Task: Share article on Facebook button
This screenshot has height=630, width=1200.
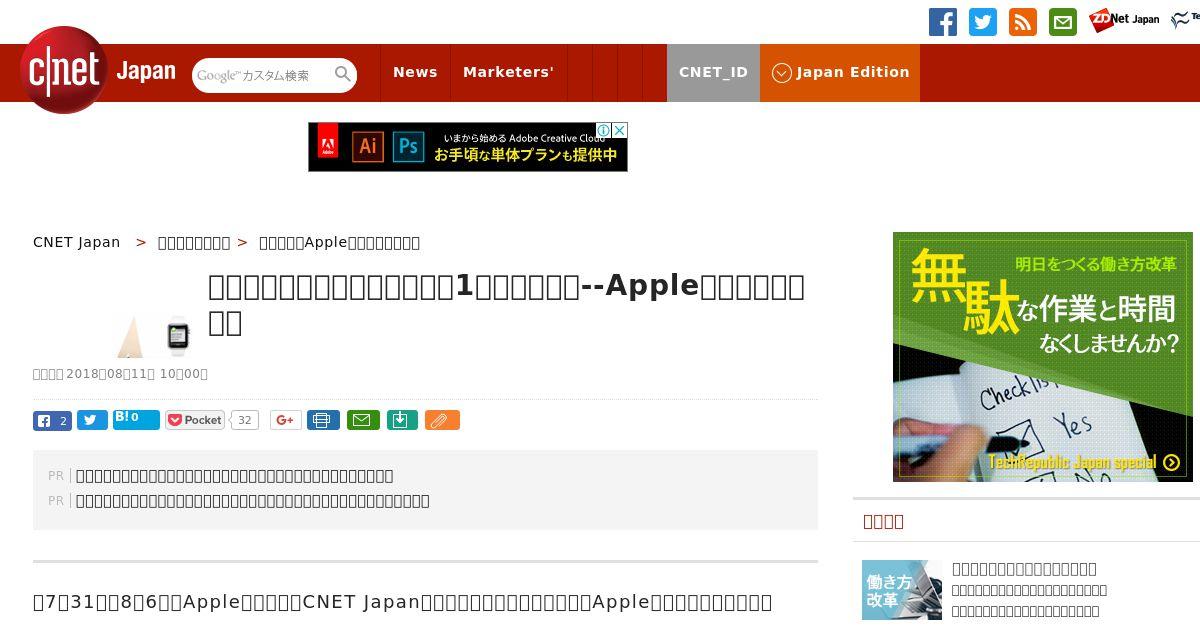Action: pos(52,420)
